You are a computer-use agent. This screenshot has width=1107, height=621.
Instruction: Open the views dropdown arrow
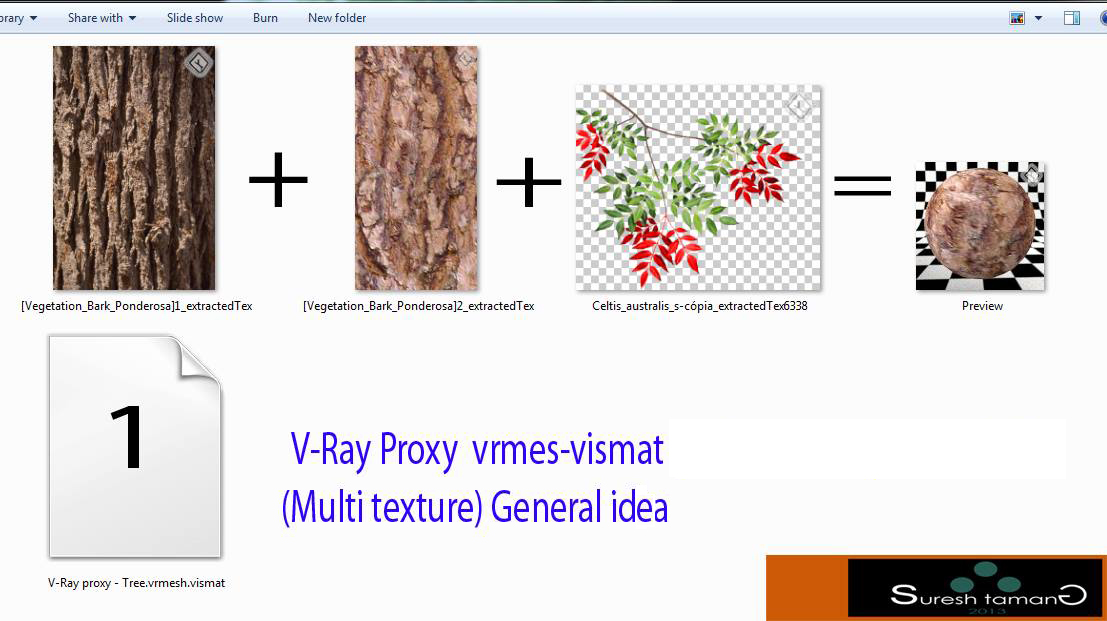1036,17
